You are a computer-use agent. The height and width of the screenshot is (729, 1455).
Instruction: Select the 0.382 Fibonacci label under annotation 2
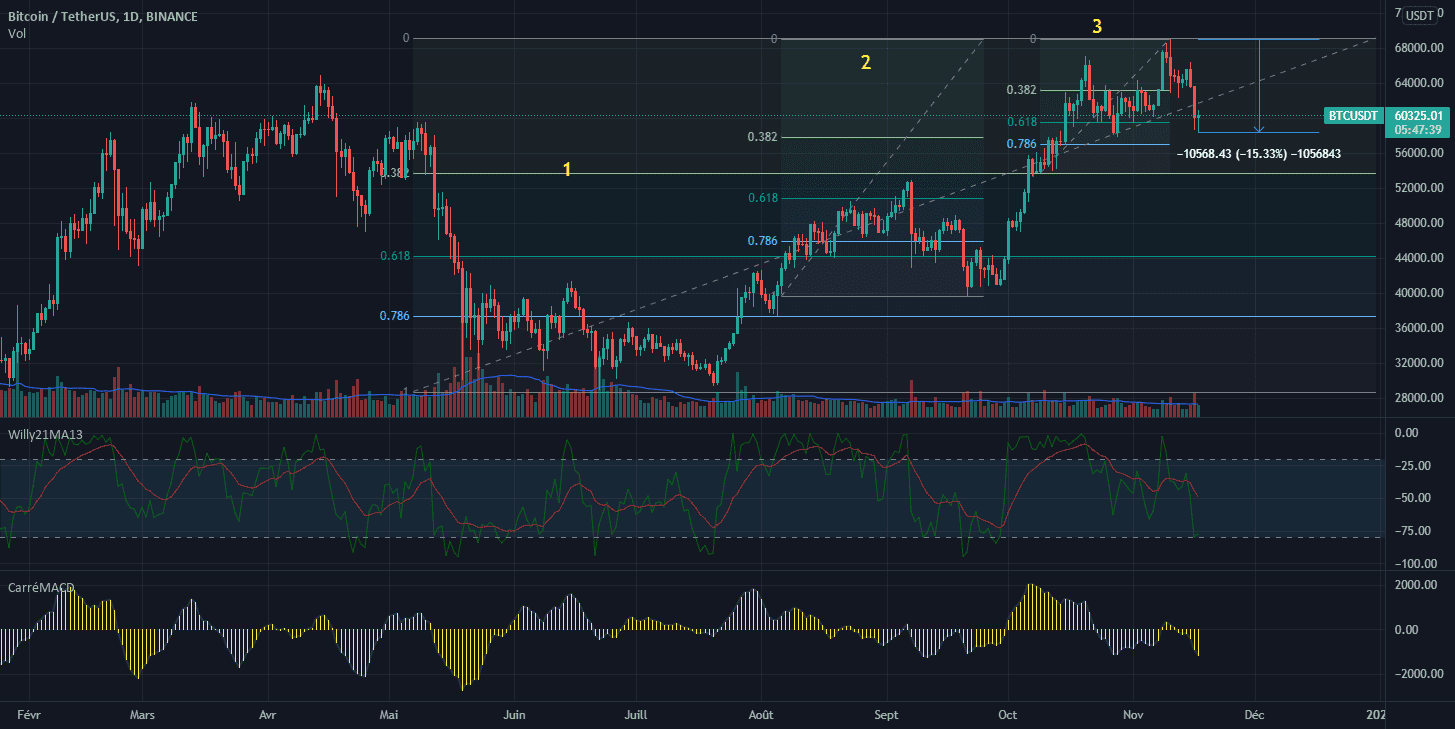tap(762, 137)
